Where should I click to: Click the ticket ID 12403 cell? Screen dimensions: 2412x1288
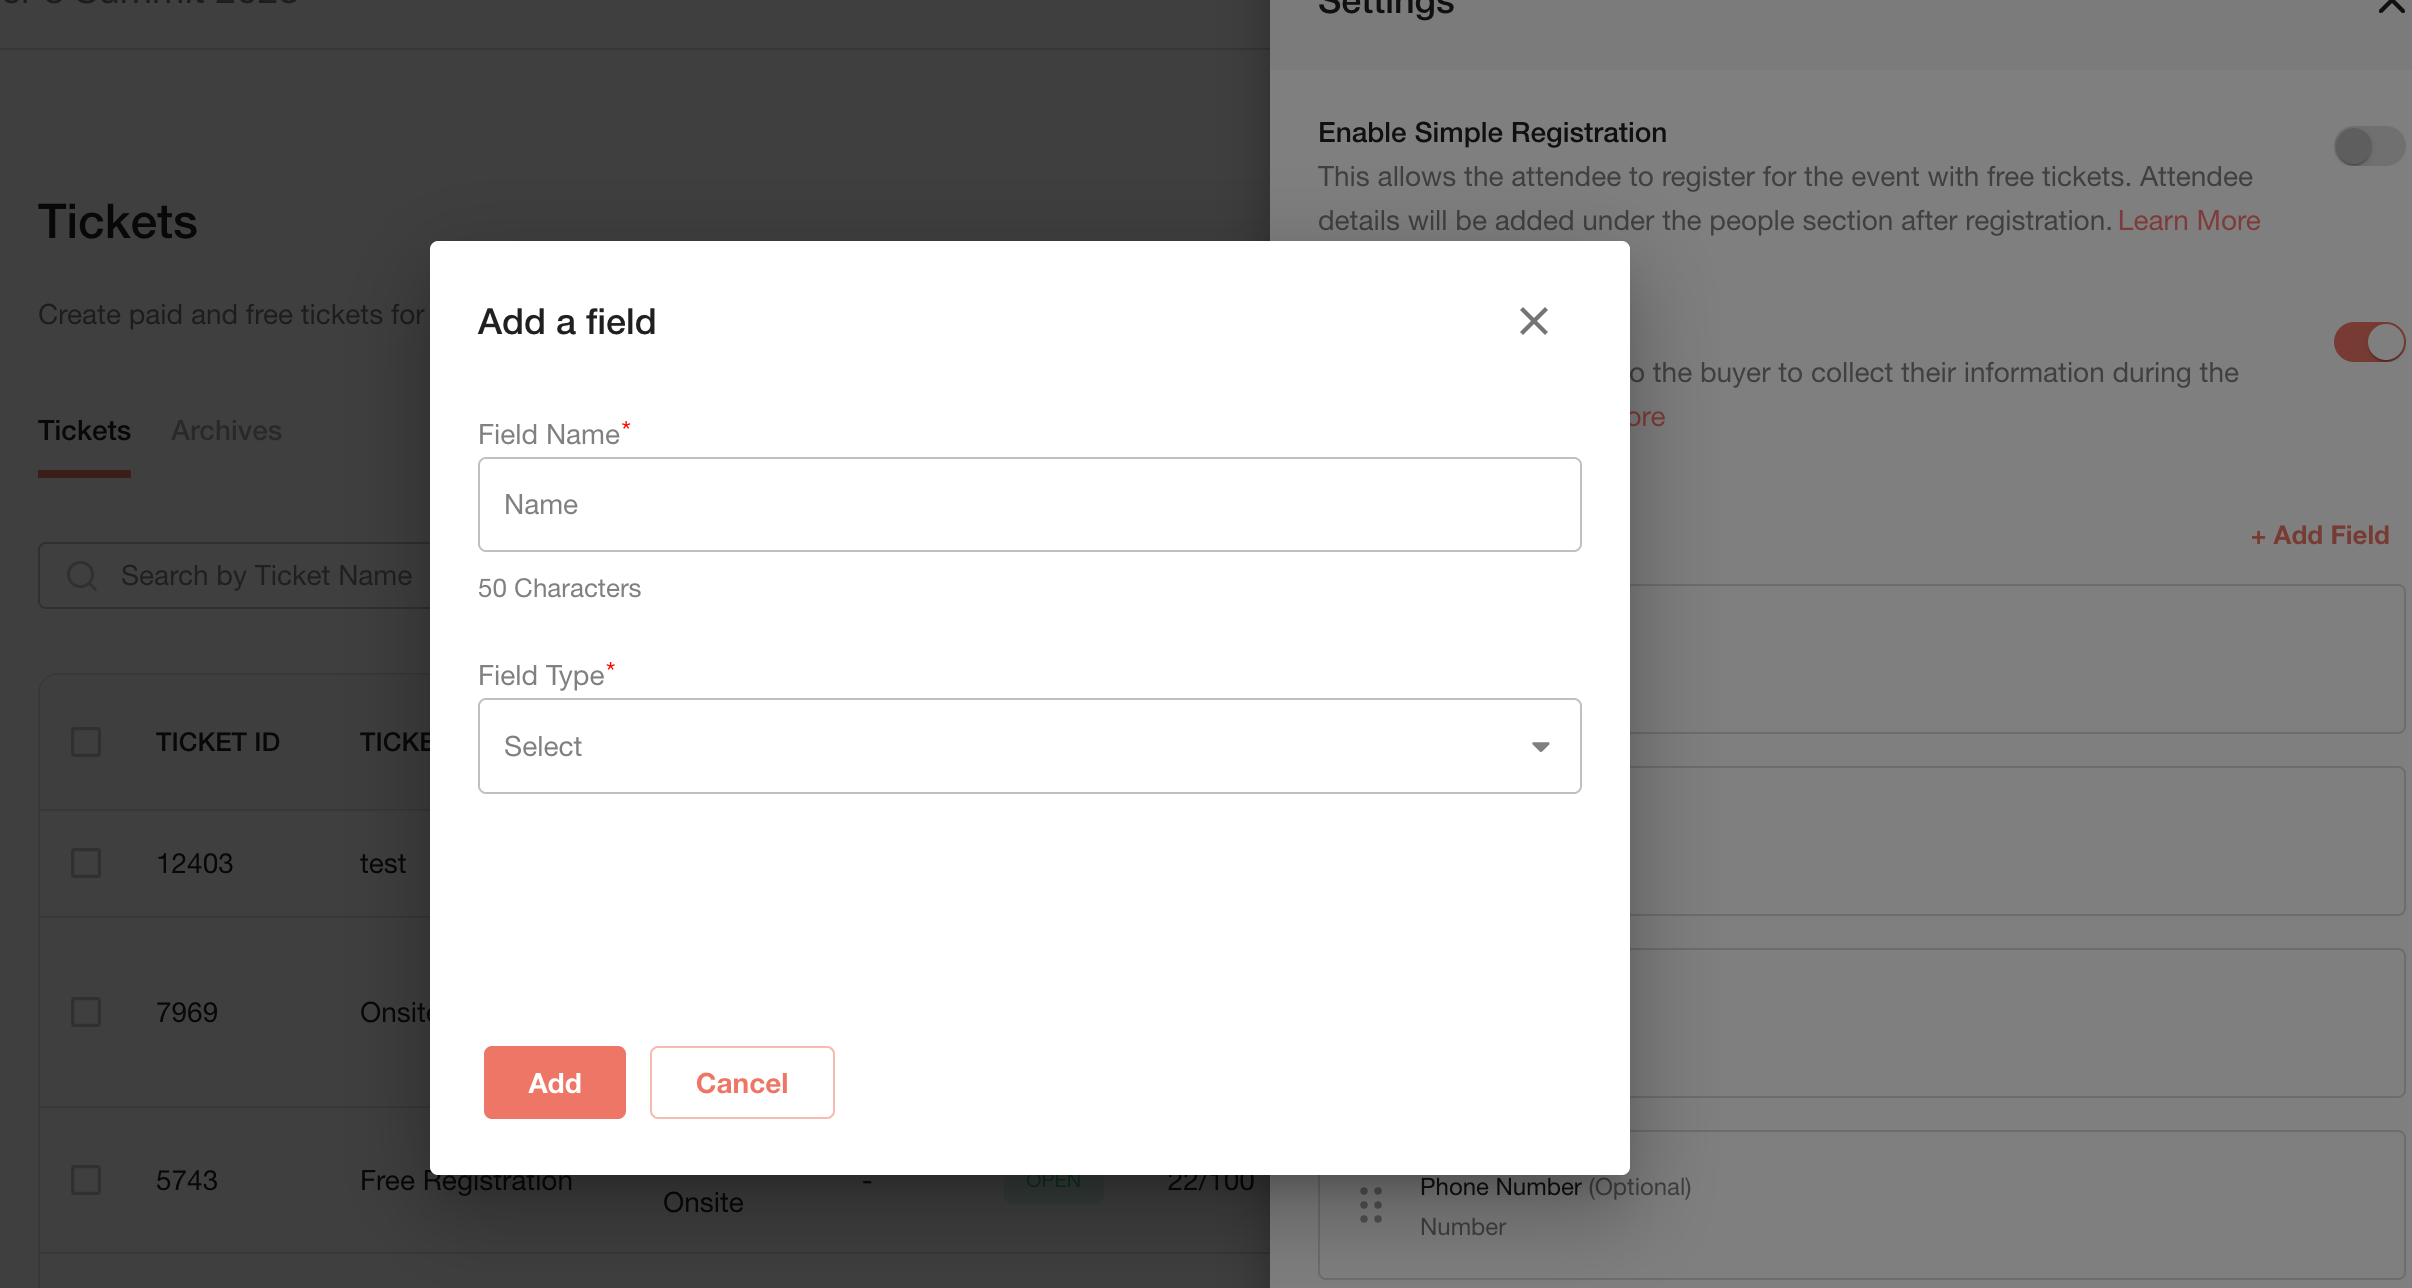(194, 863)
